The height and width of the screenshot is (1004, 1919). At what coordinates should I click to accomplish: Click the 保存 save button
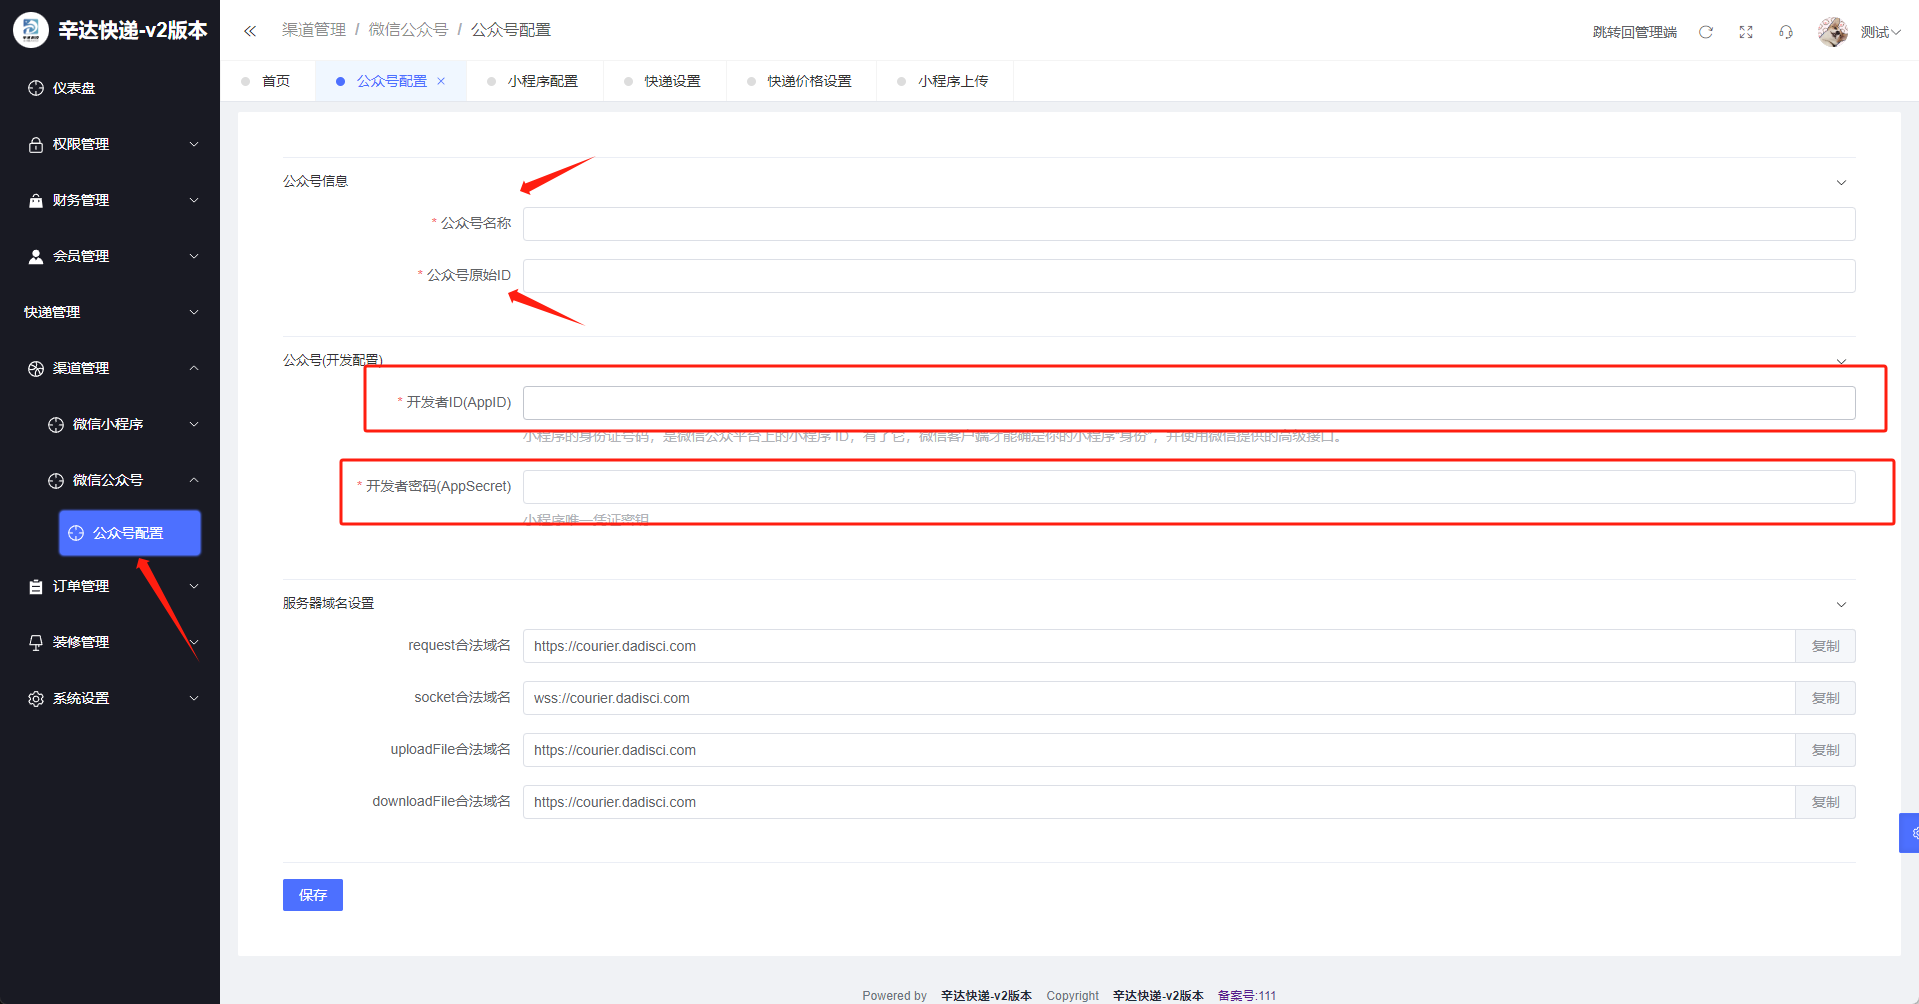[312, 895]
